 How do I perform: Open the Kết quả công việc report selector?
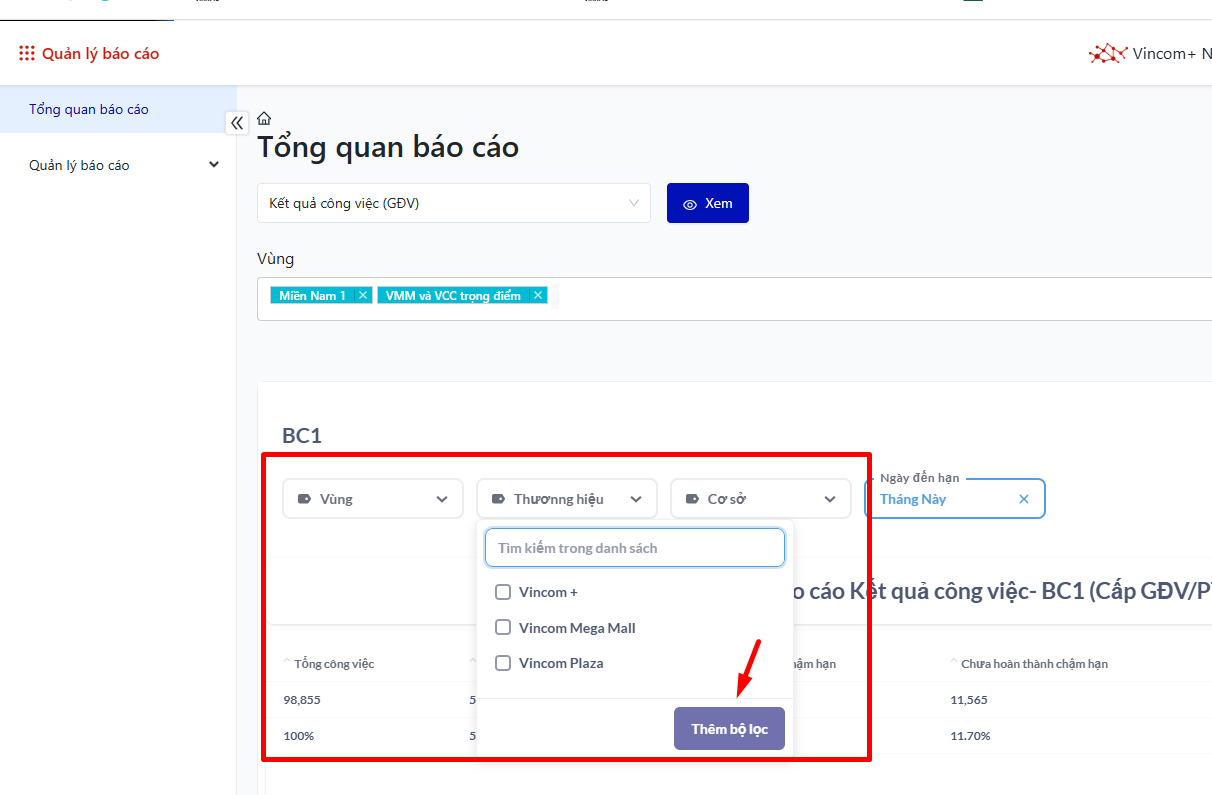(453, 203)
